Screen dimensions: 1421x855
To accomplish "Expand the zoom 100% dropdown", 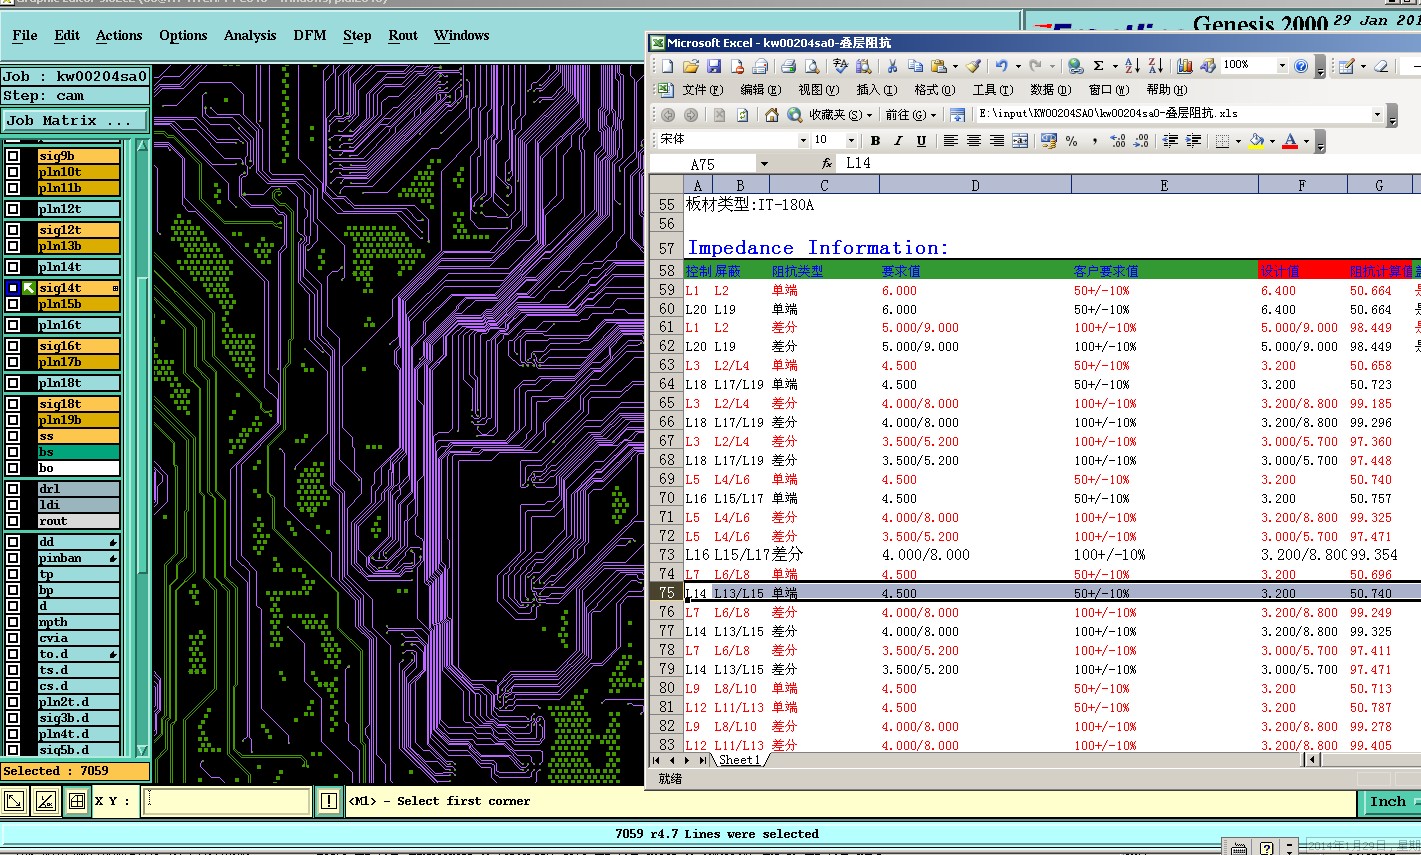I will click(1281, 66).
